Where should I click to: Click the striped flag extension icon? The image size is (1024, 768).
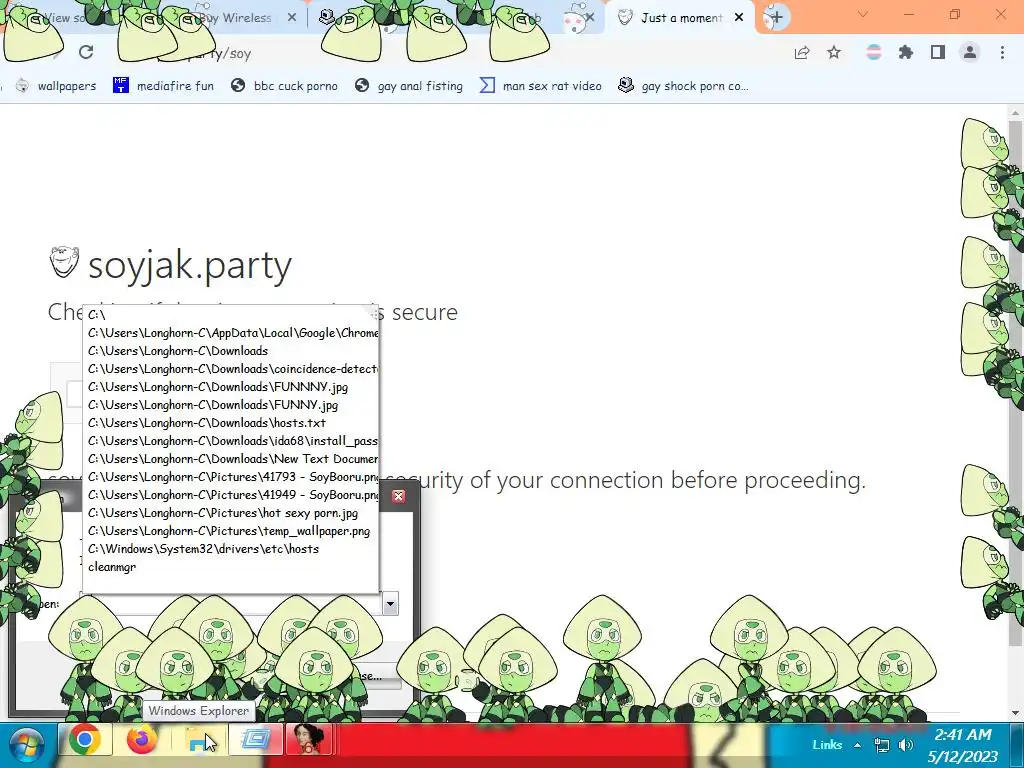tap(873, 52)
